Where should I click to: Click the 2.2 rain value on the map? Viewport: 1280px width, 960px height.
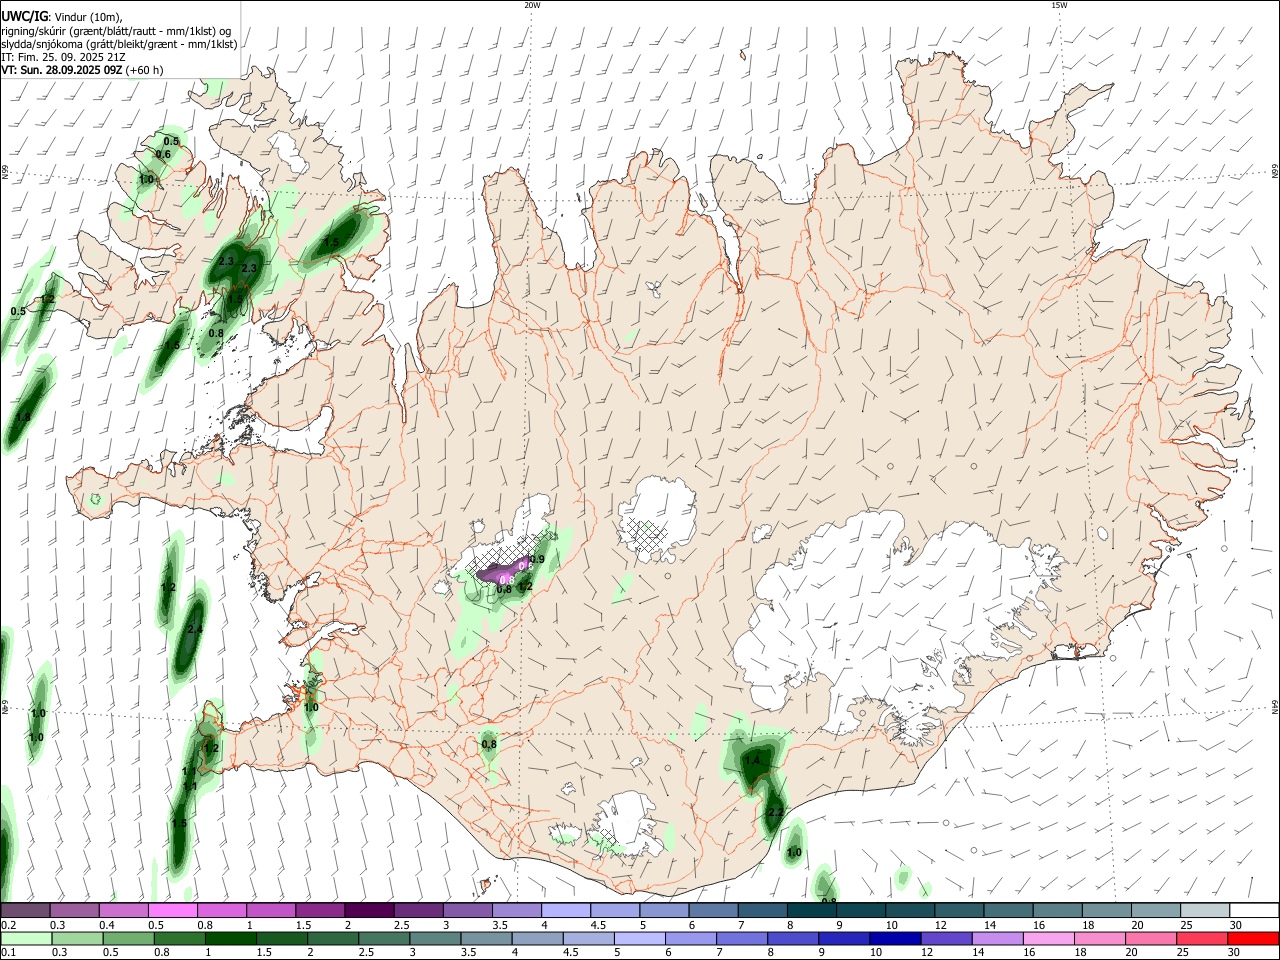774,812
